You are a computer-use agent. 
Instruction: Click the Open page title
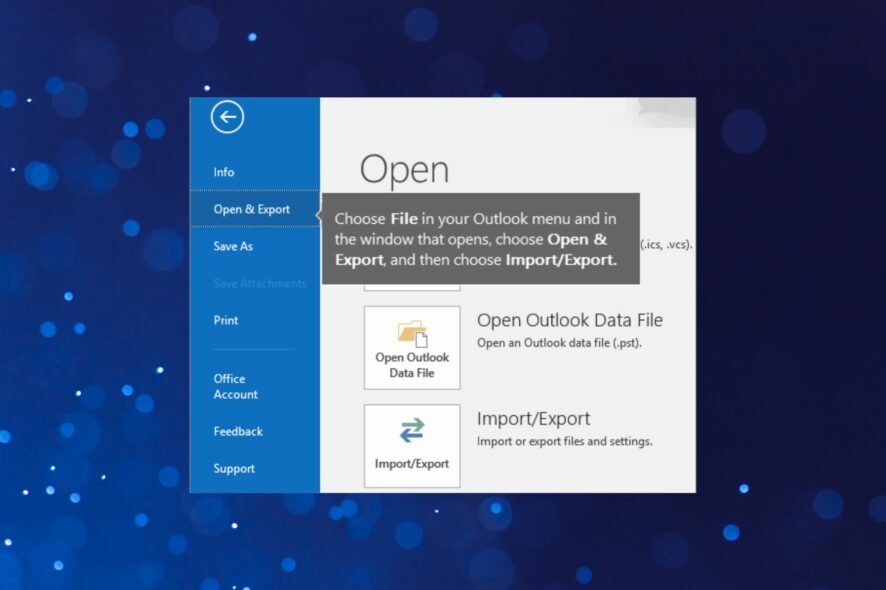(405, 169)
